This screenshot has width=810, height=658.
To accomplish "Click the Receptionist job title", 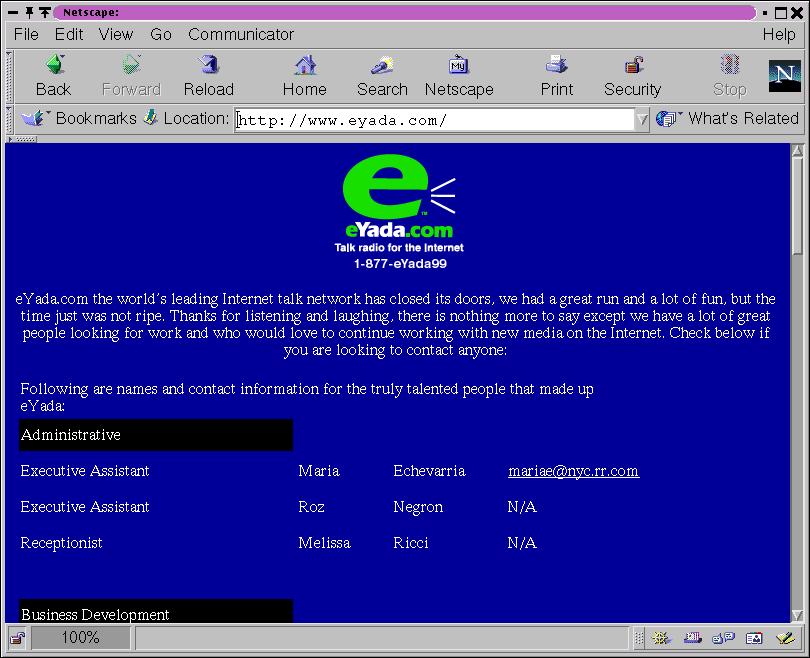I will (61, 543).
